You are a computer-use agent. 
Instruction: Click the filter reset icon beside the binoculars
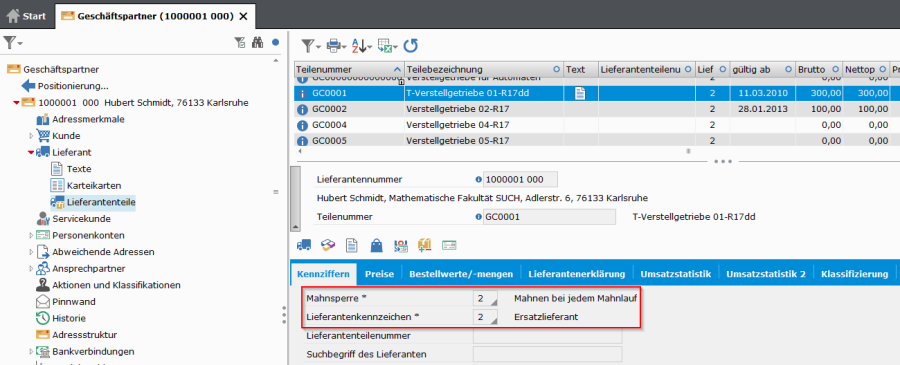click(x=239, y=42)
